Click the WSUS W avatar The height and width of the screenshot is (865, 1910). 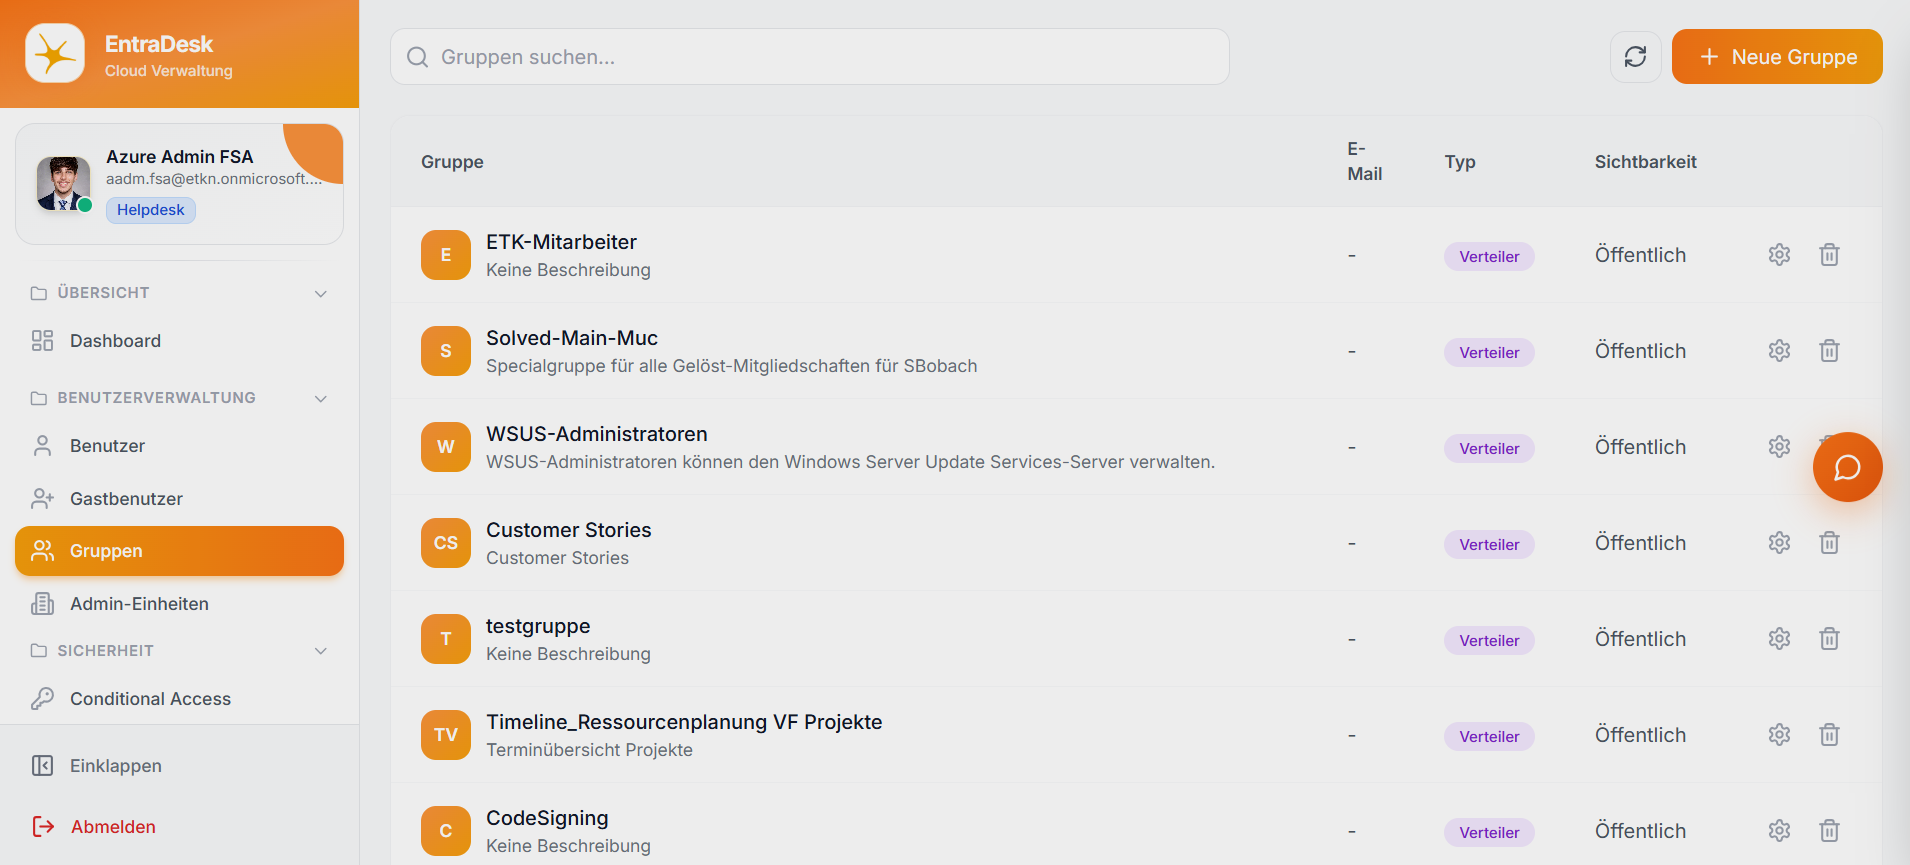446,447
